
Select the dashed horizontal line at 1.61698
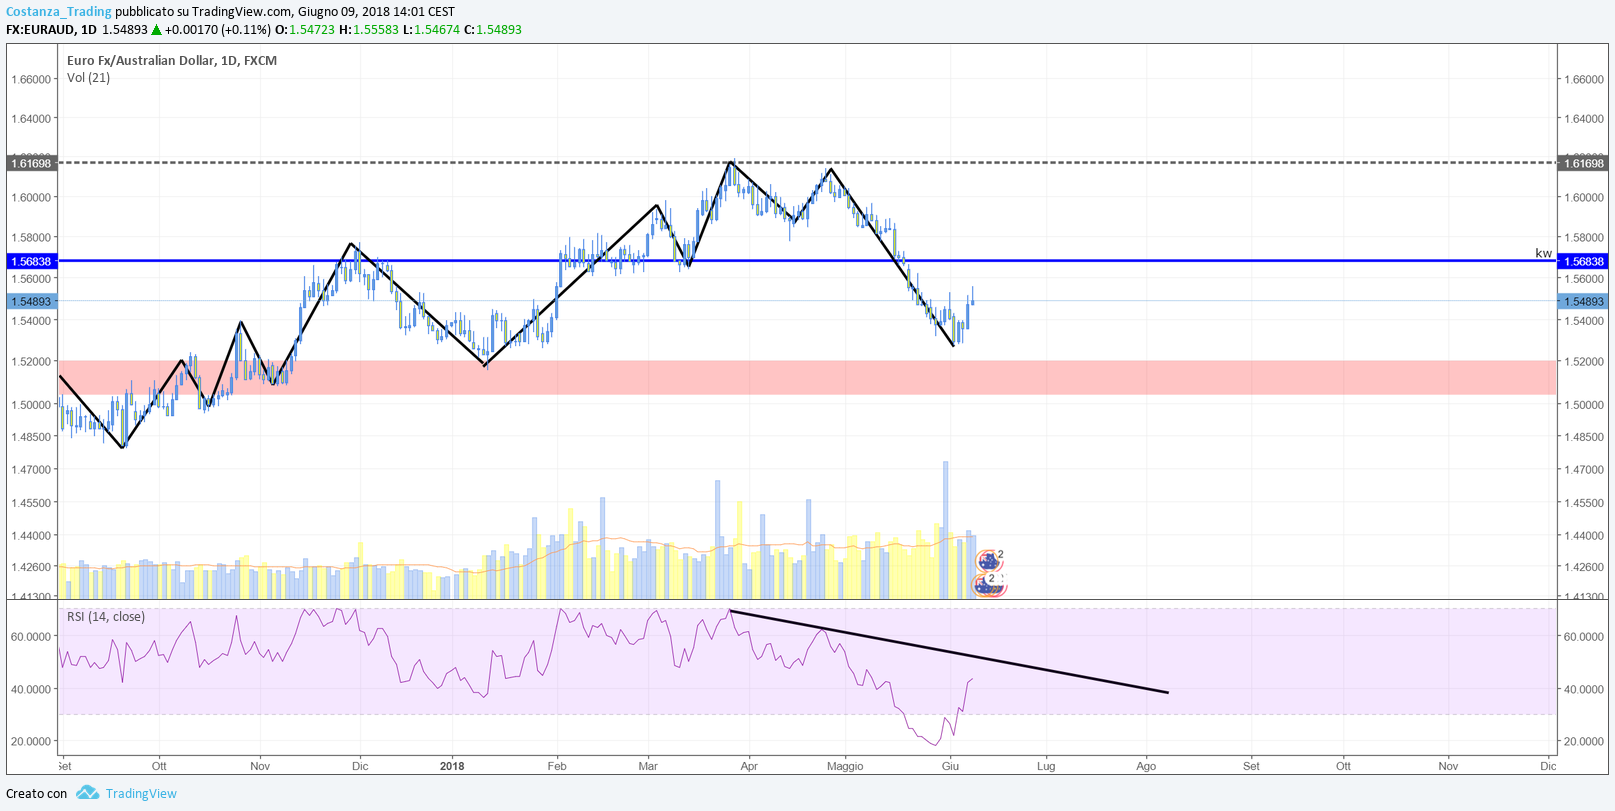(807, 162)
